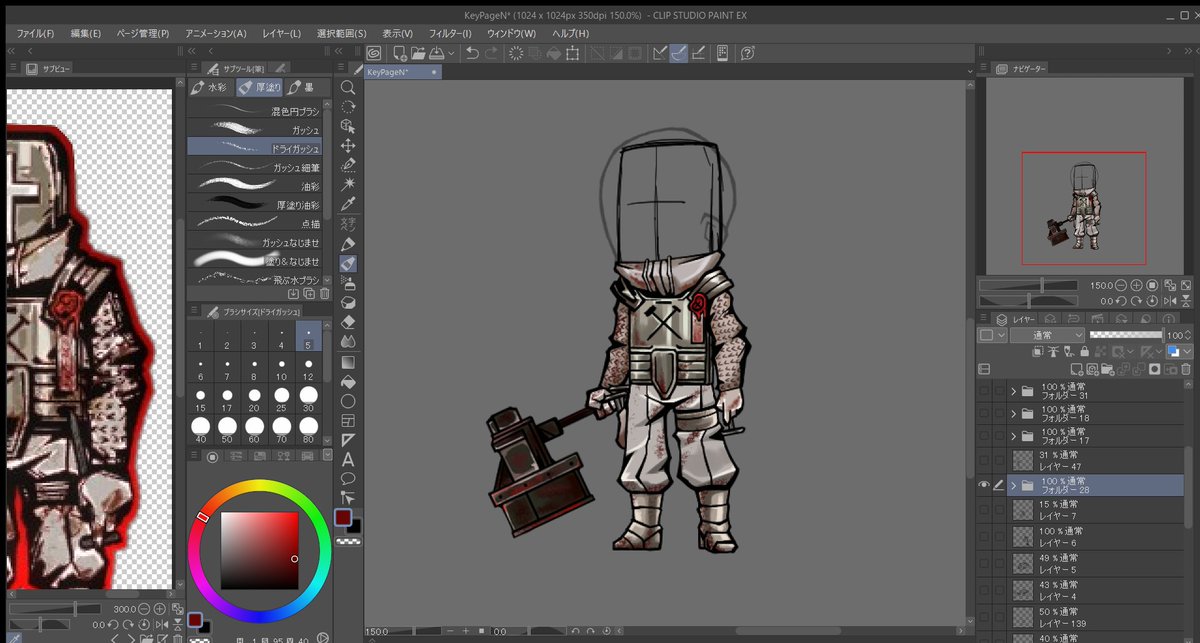Click the dark red foreground color swatch
Viewport: 1200px width, 643px height.
(343, 517)
